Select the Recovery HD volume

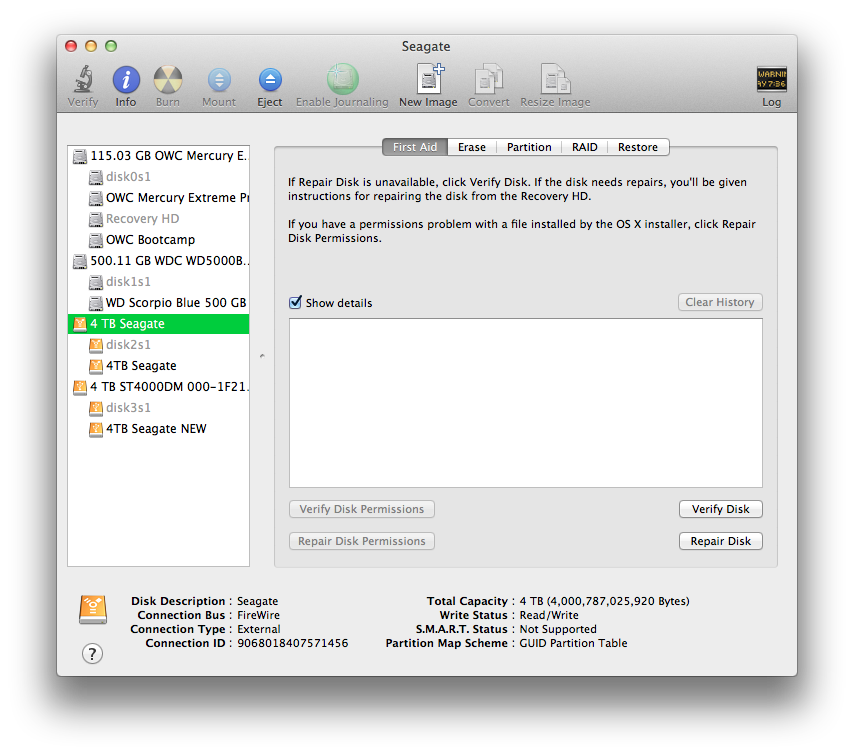tap(158, 219)
